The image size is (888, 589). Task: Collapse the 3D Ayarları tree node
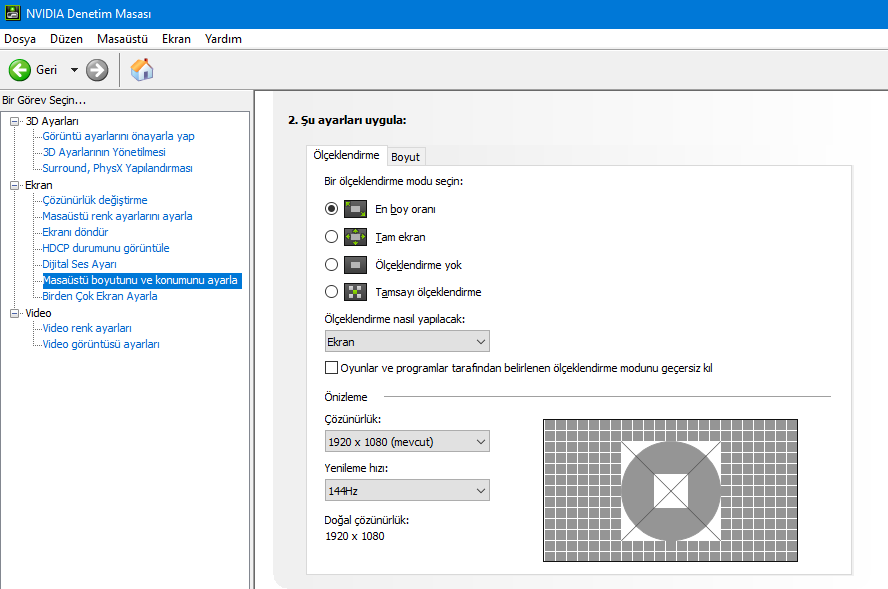tap(15, 121)
